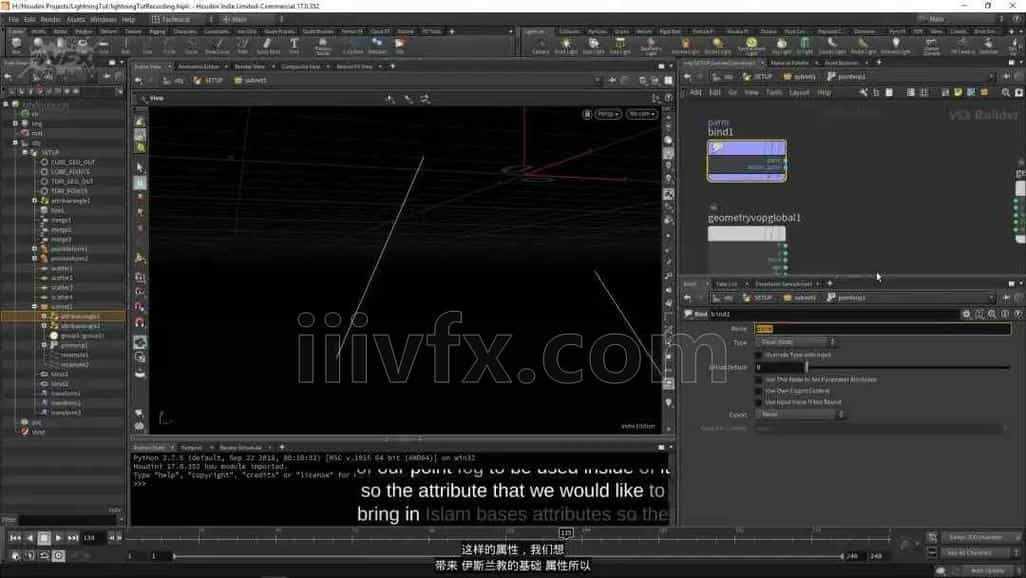Image resolution: width=1026 pixels, height=578 pixels.
Task: Click the timeline range slider bar
Action: (x=508, y=556)
